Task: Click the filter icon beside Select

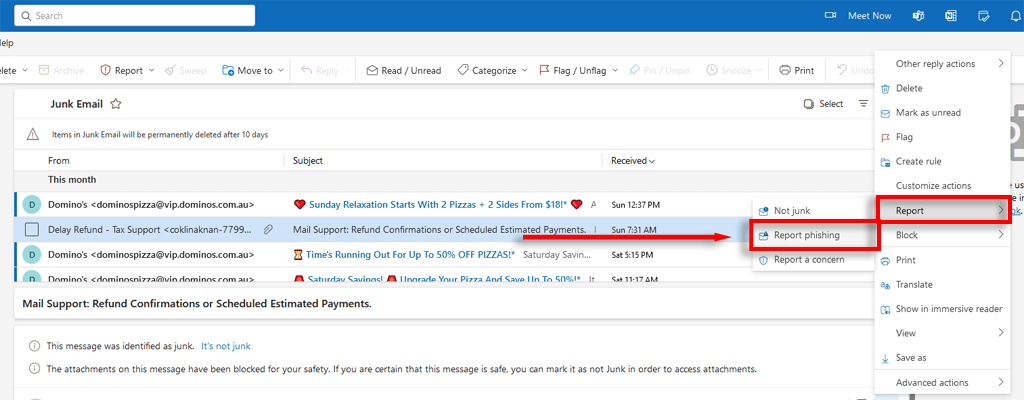Action: coord(863,104)
